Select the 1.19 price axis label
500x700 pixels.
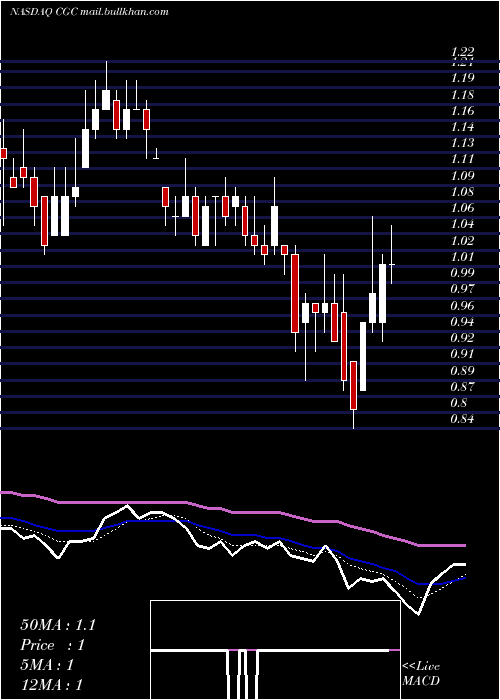pyautogui.click(x=462, y=78)
